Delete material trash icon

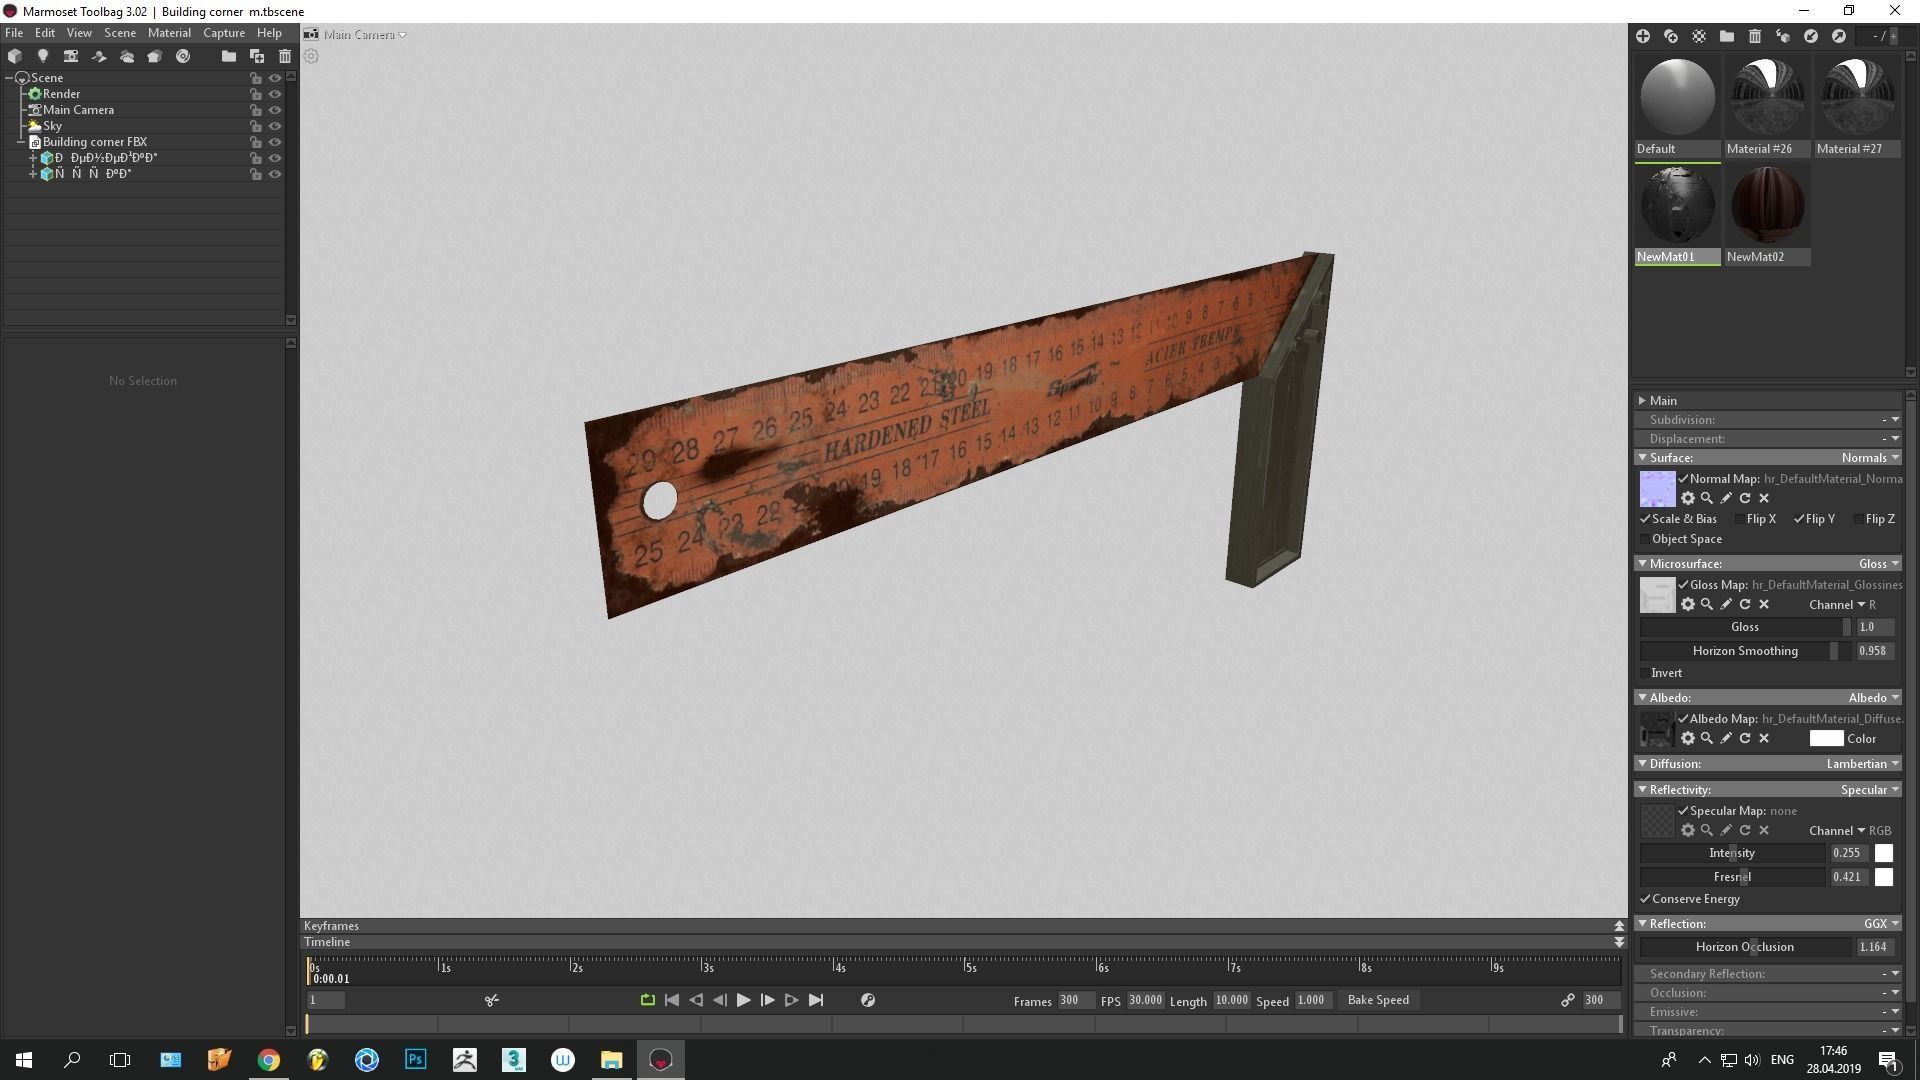click(1755, 36)
